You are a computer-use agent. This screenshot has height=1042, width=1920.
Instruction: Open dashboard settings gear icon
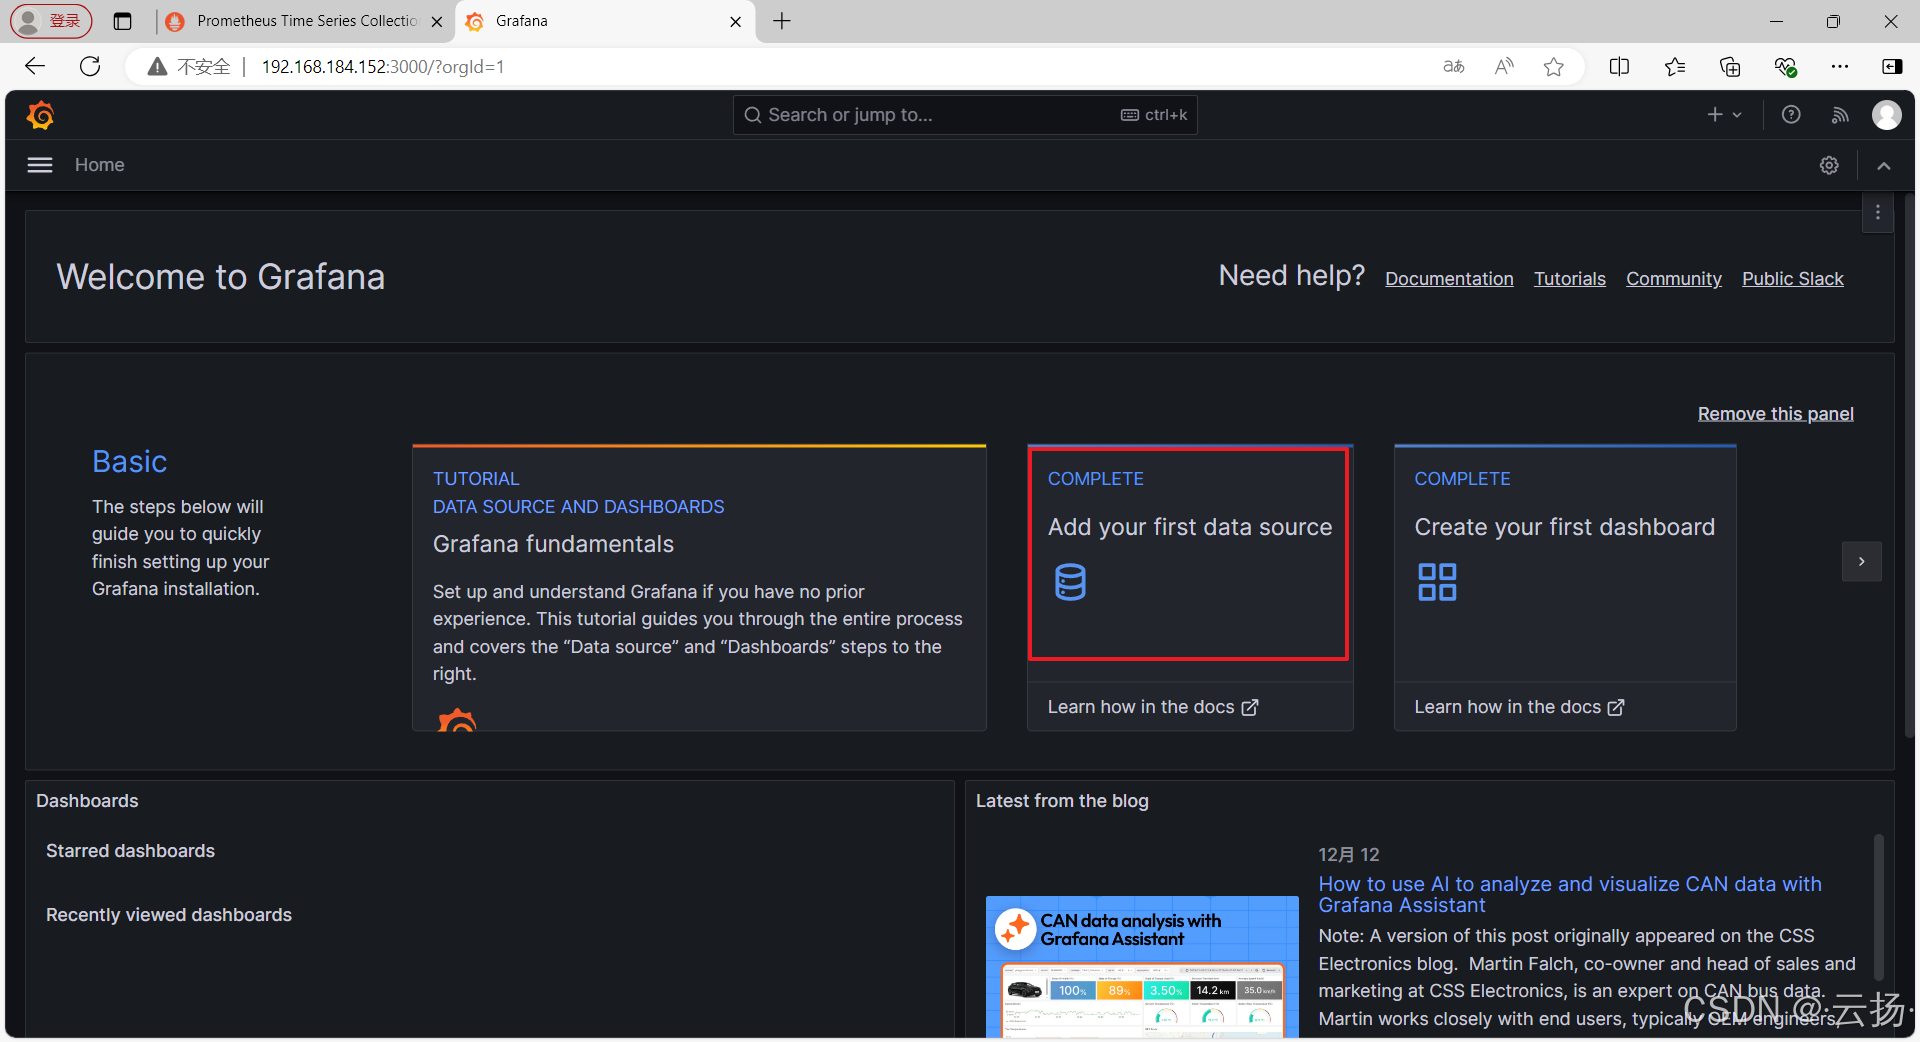tap(1829, 165)
